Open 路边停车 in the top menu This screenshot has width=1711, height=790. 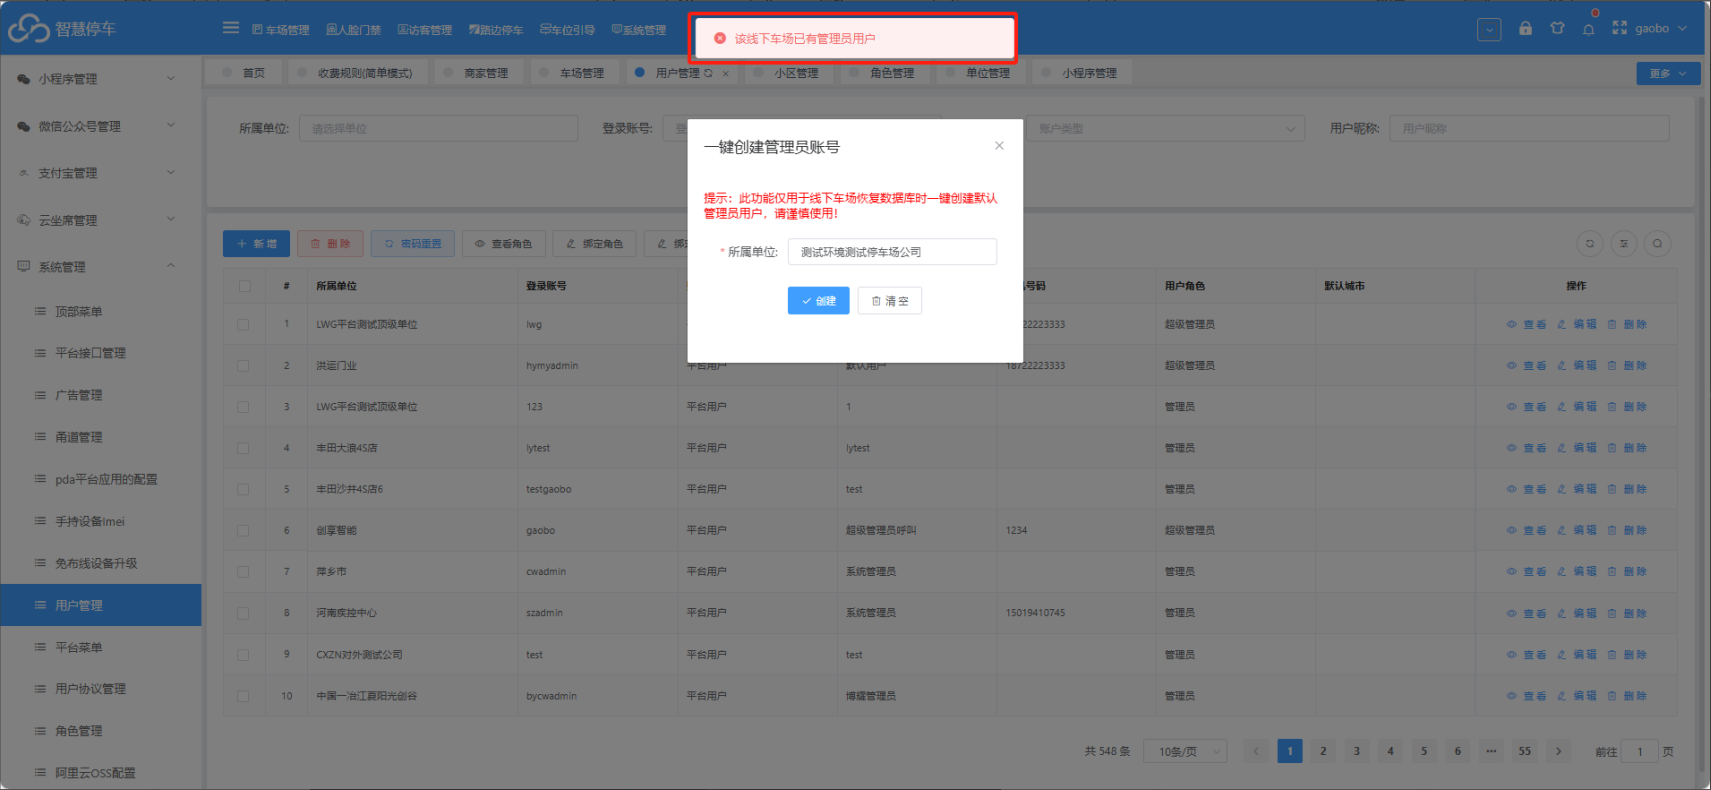(496, 30)
